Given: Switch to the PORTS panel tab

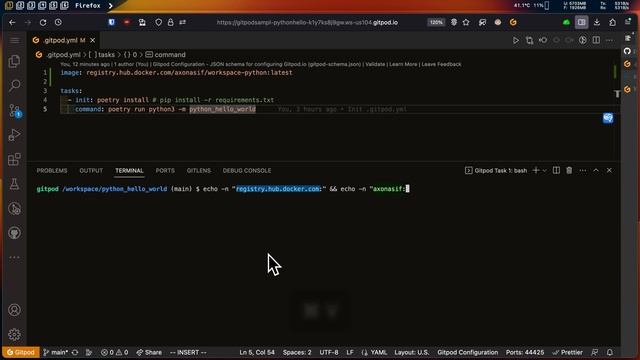Looking at the screenshot, I should (x=165, y=171).
